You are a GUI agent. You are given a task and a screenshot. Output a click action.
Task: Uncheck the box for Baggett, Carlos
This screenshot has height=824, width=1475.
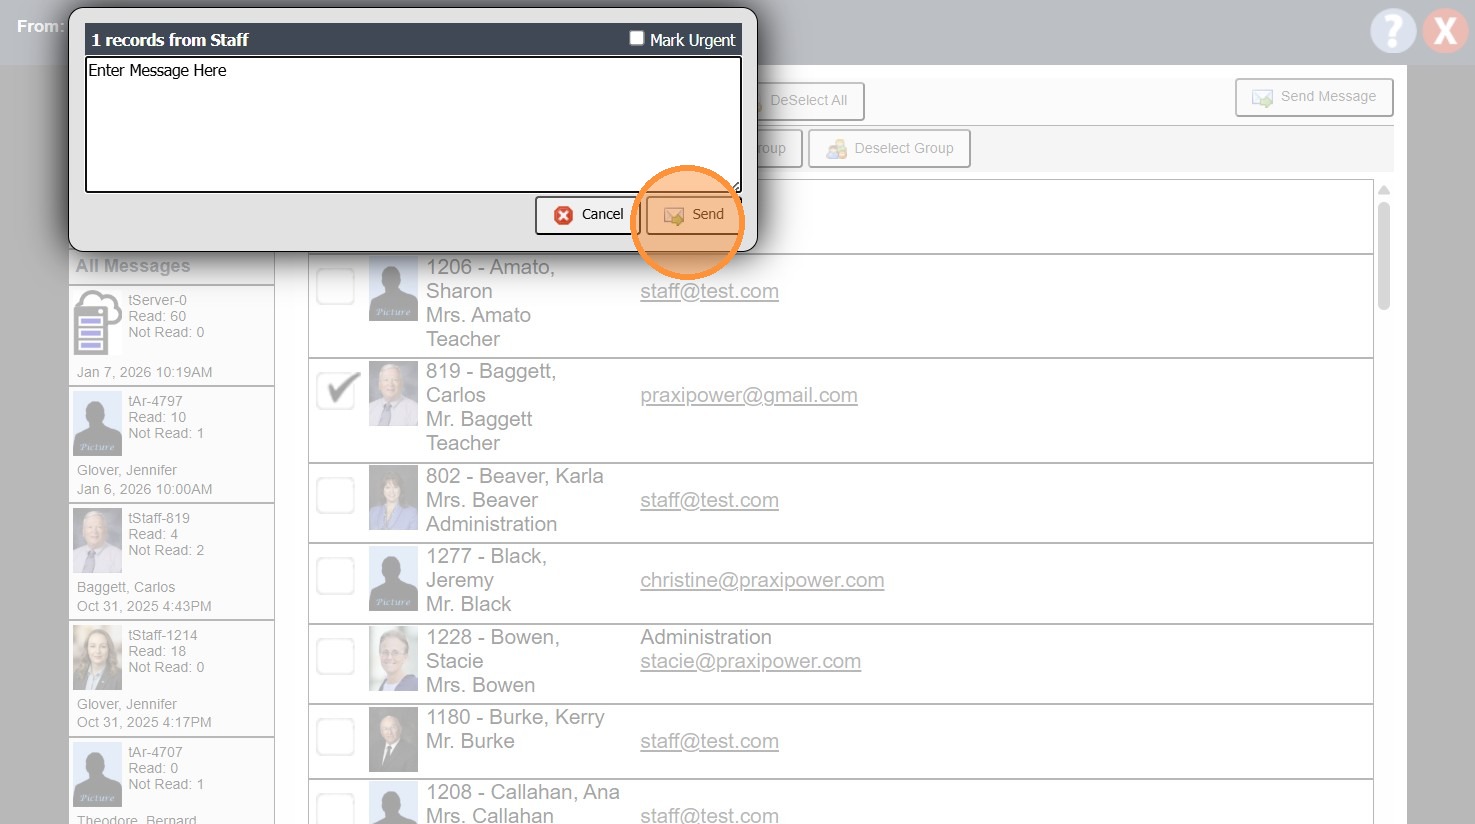(336, 391)
